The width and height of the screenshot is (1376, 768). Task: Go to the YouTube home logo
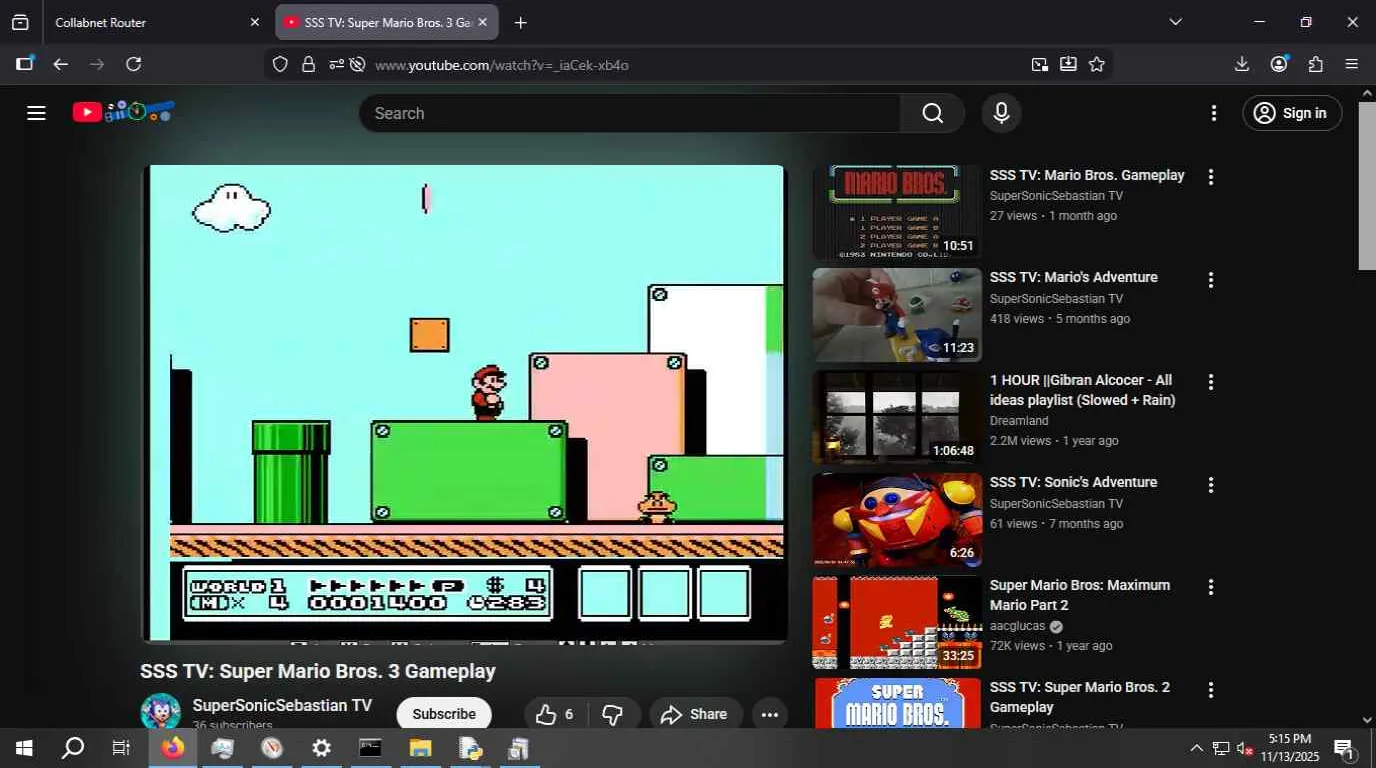coord(124,112)
